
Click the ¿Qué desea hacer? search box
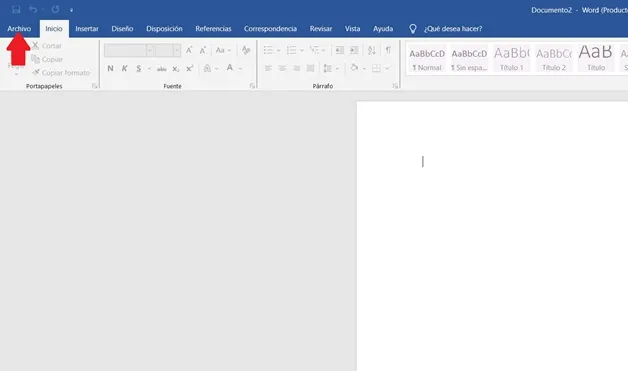click(x=453, y=29)
